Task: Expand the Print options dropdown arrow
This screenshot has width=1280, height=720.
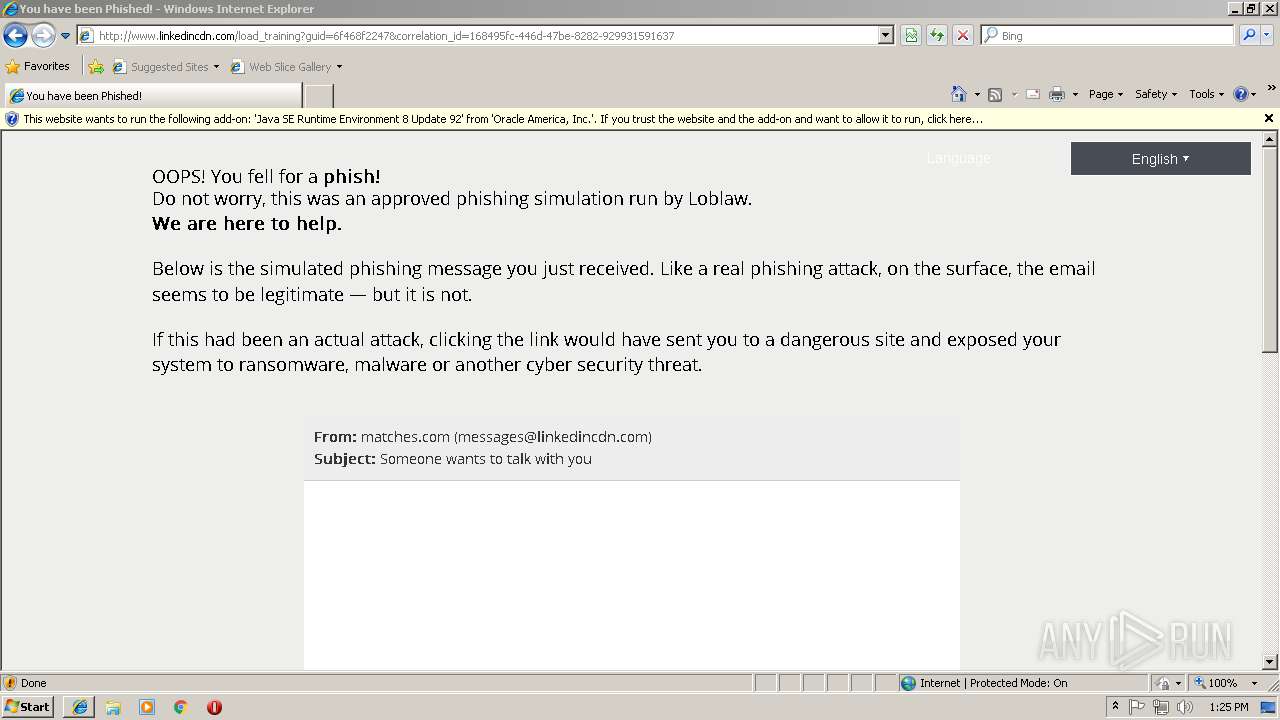Action: click(1075, 94)
